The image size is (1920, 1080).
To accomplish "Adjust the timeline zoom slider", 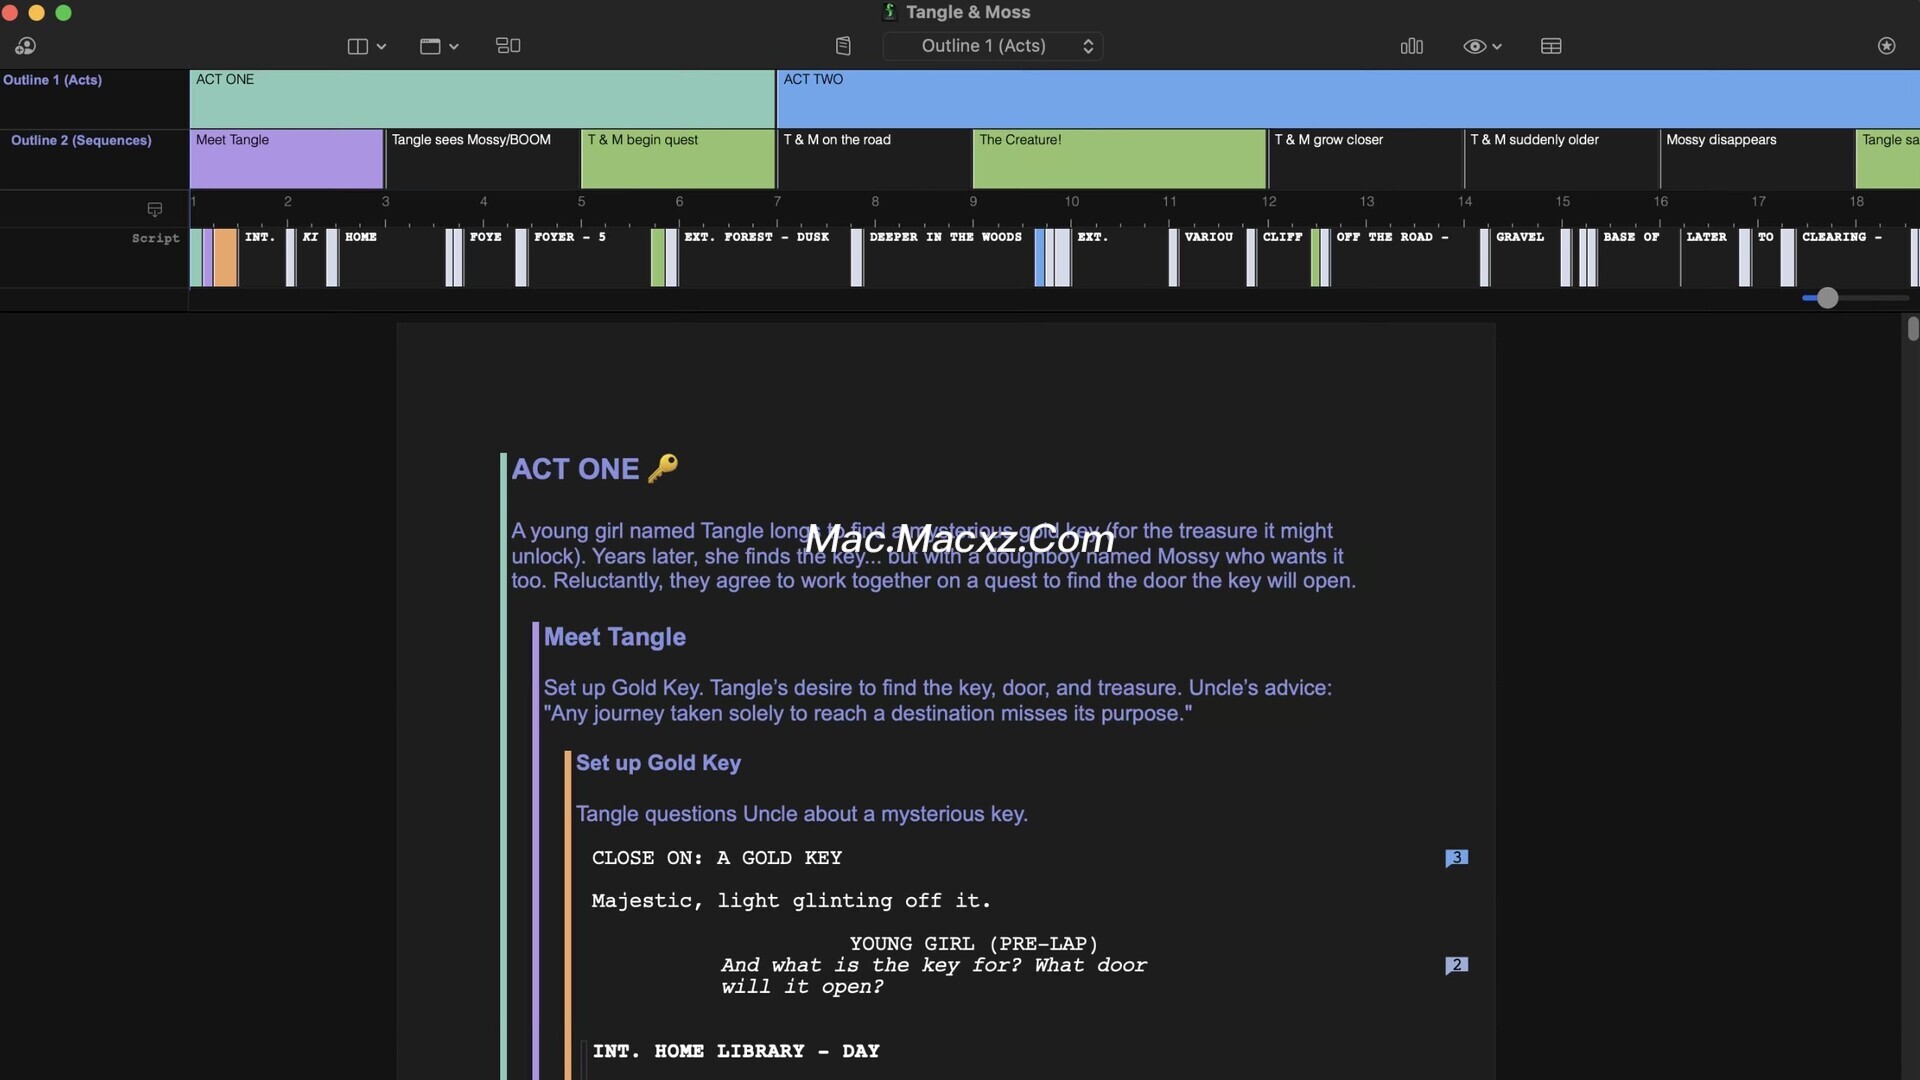I will [x=1827, y=298].
